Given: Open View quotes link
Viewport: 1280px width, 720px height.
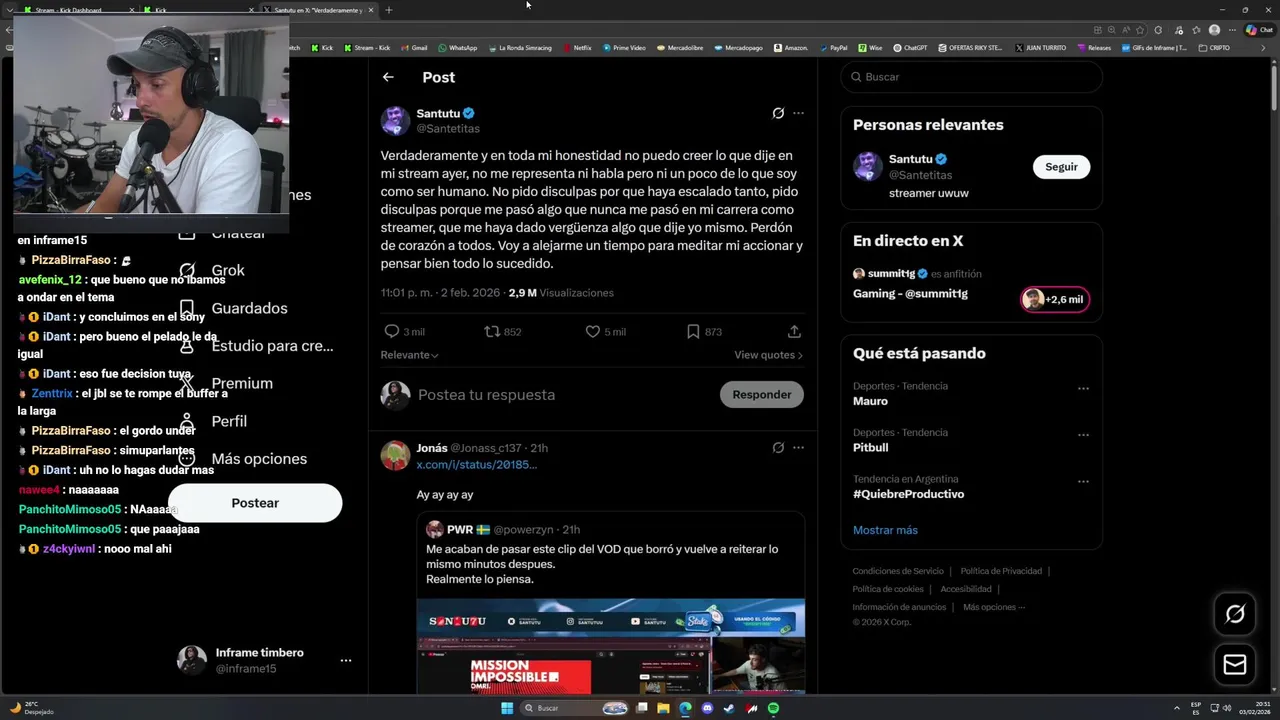Looking at the screenshot, I should (x=768, y=355).
